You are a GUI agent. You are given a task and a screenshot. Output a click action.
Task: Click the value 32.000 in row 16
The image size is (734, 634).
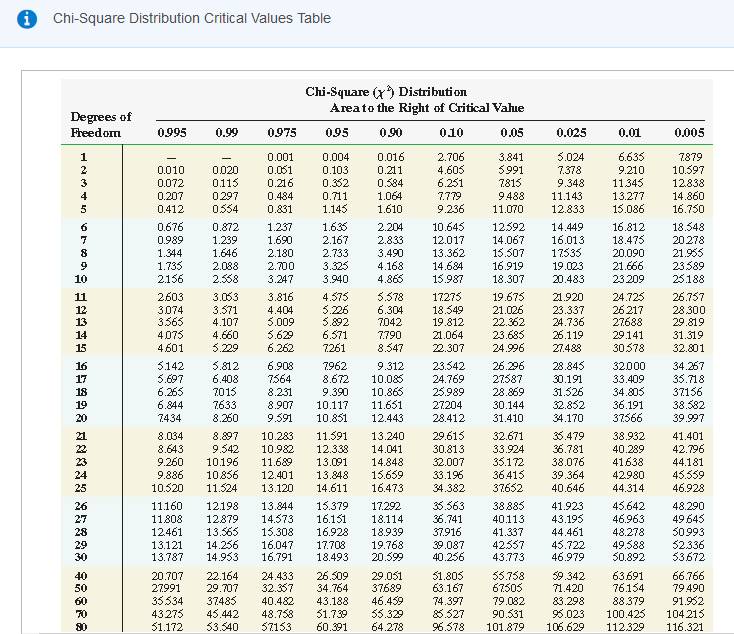coord(629,366)
